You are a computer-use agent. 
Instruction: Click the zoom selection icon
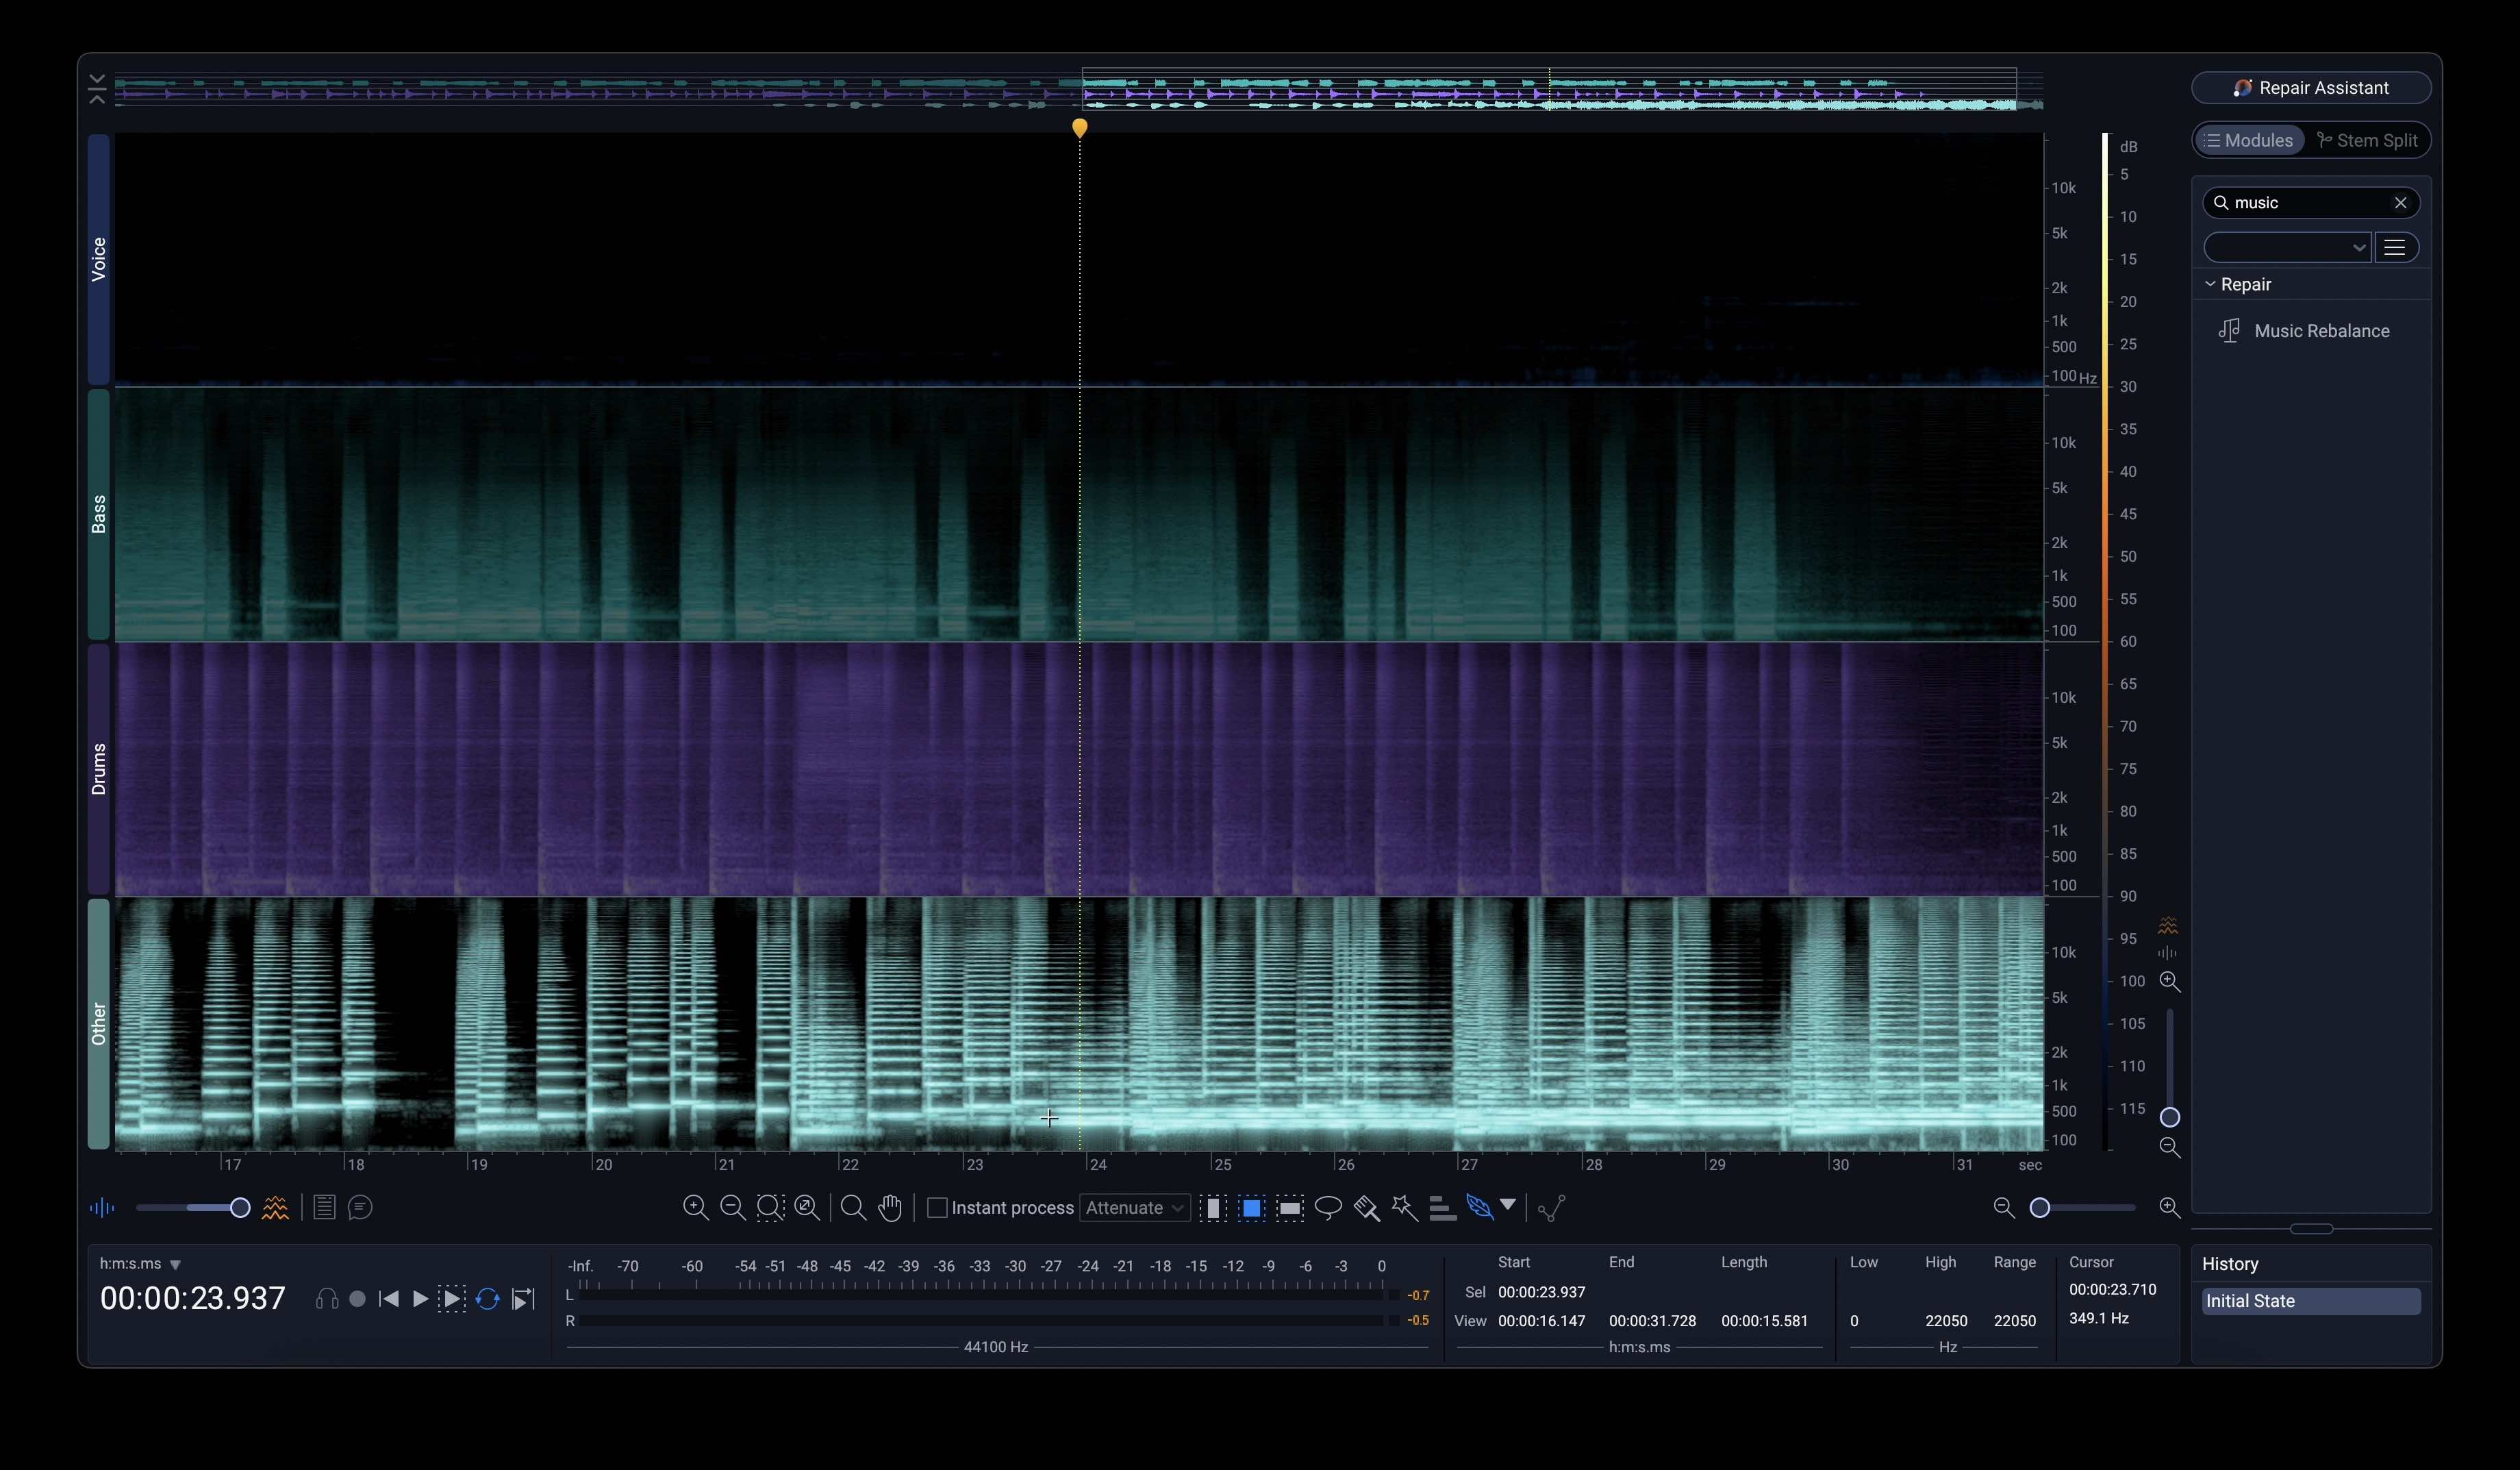click(770, 1208)
